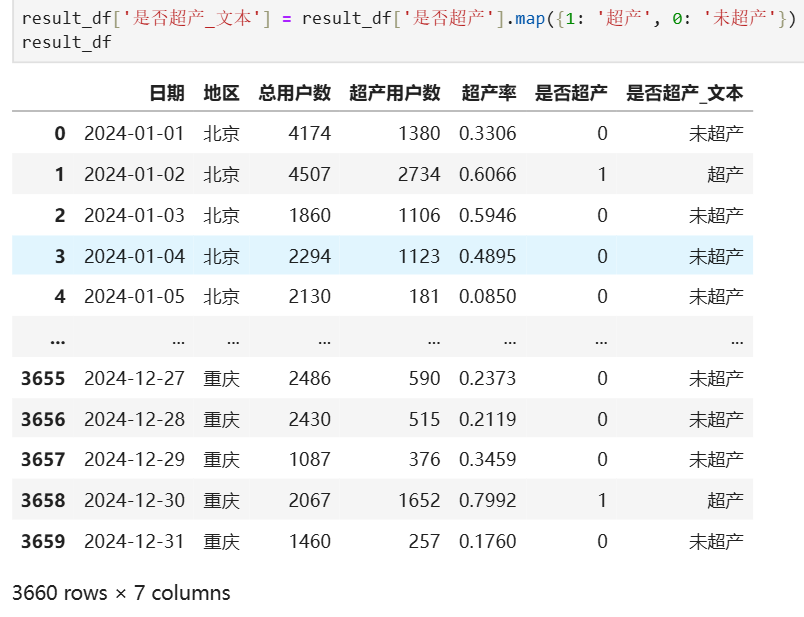Click total users value 2130
Screen dimensions: 804x617
pyautogui.click(x=310, y=296)
